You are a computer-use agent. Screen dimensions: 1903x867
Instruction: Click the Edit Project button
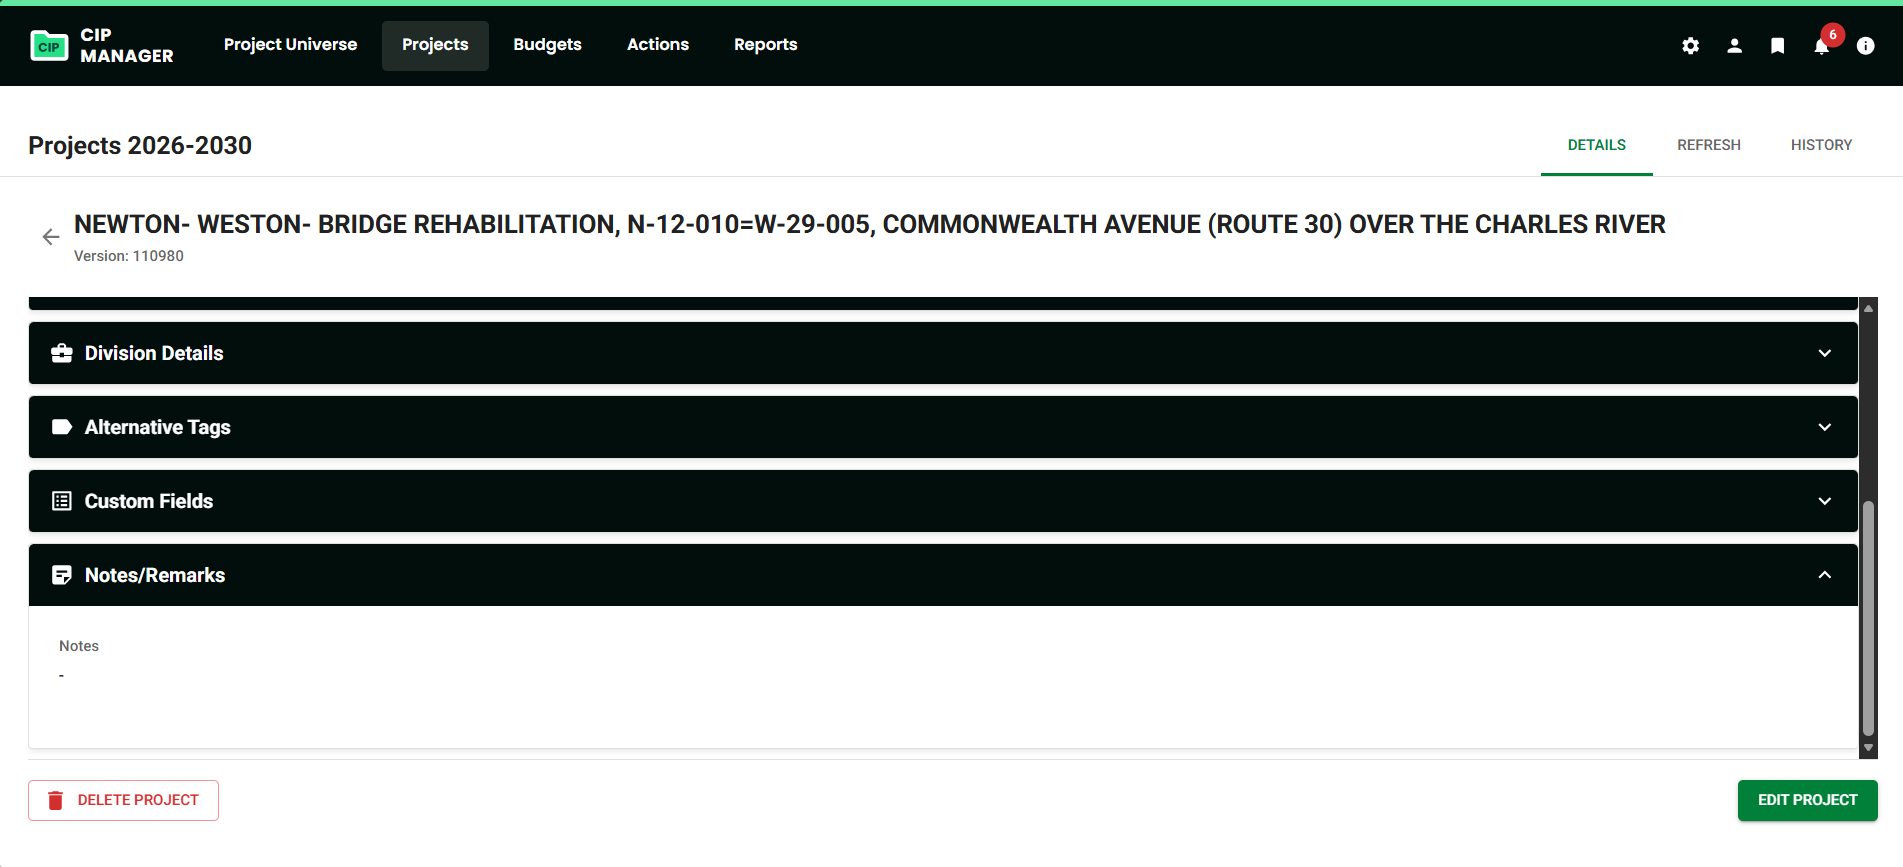1807,800
